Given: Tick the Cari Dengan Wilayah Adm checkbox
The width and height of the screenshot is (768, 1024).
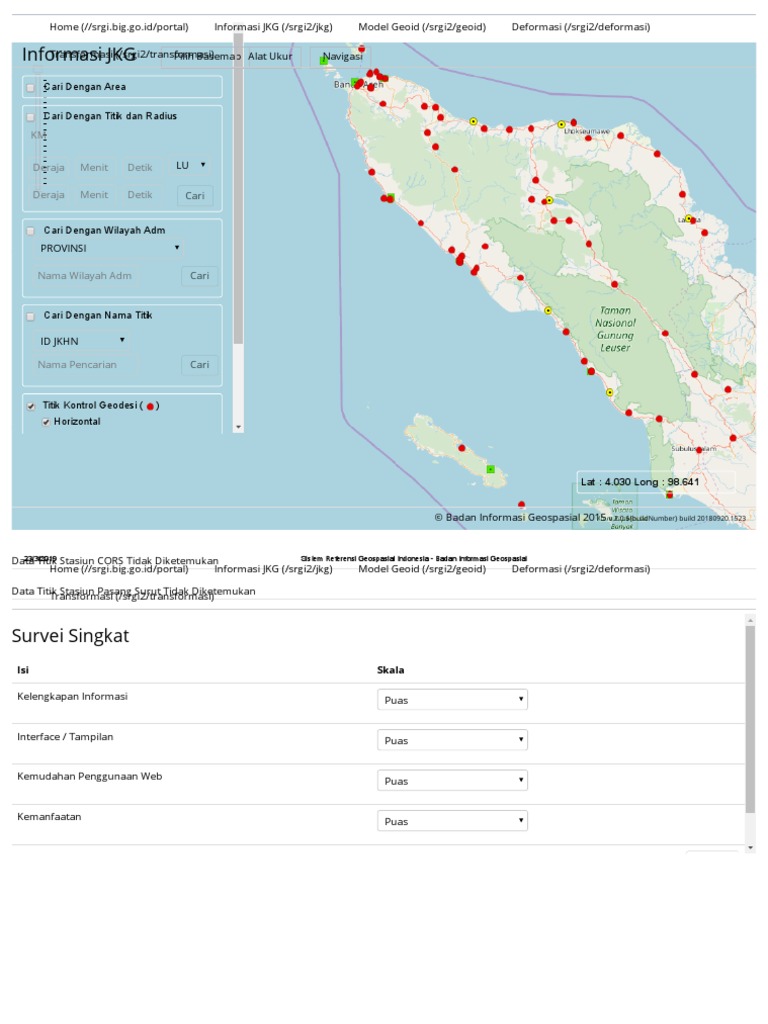Looking at the screenshot, I should pyautogui.click(x=31, y=231).
